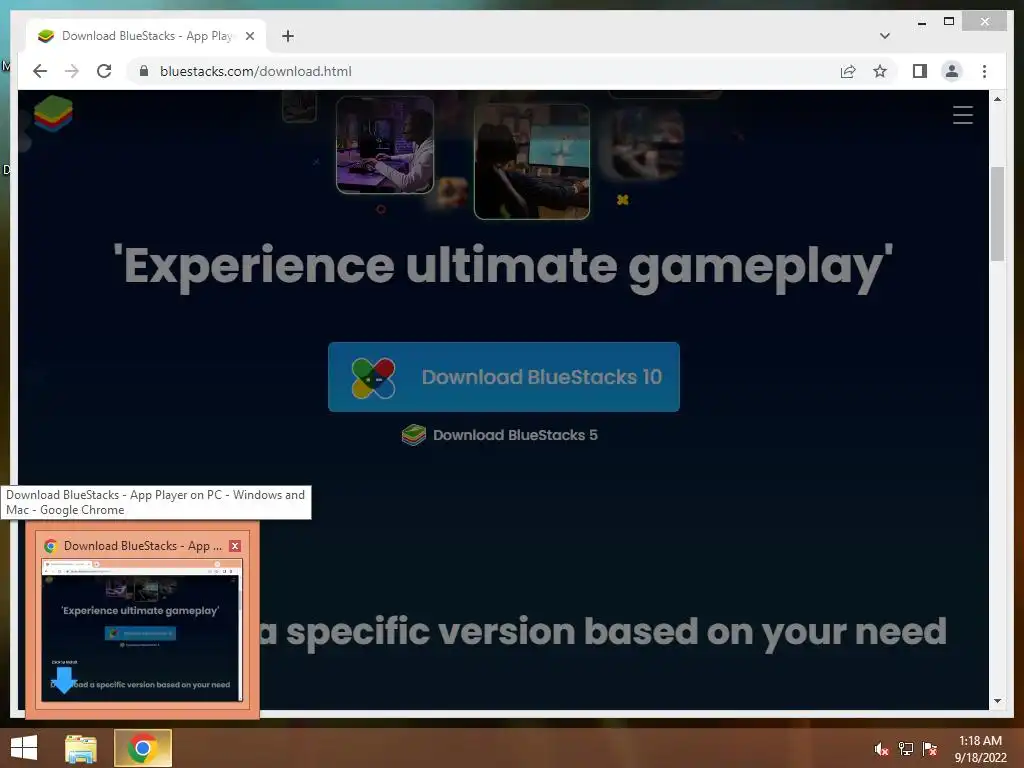This screenshot has width=1024, height=768.
Task: Open the hamburger menu on page
Action: 963,115
